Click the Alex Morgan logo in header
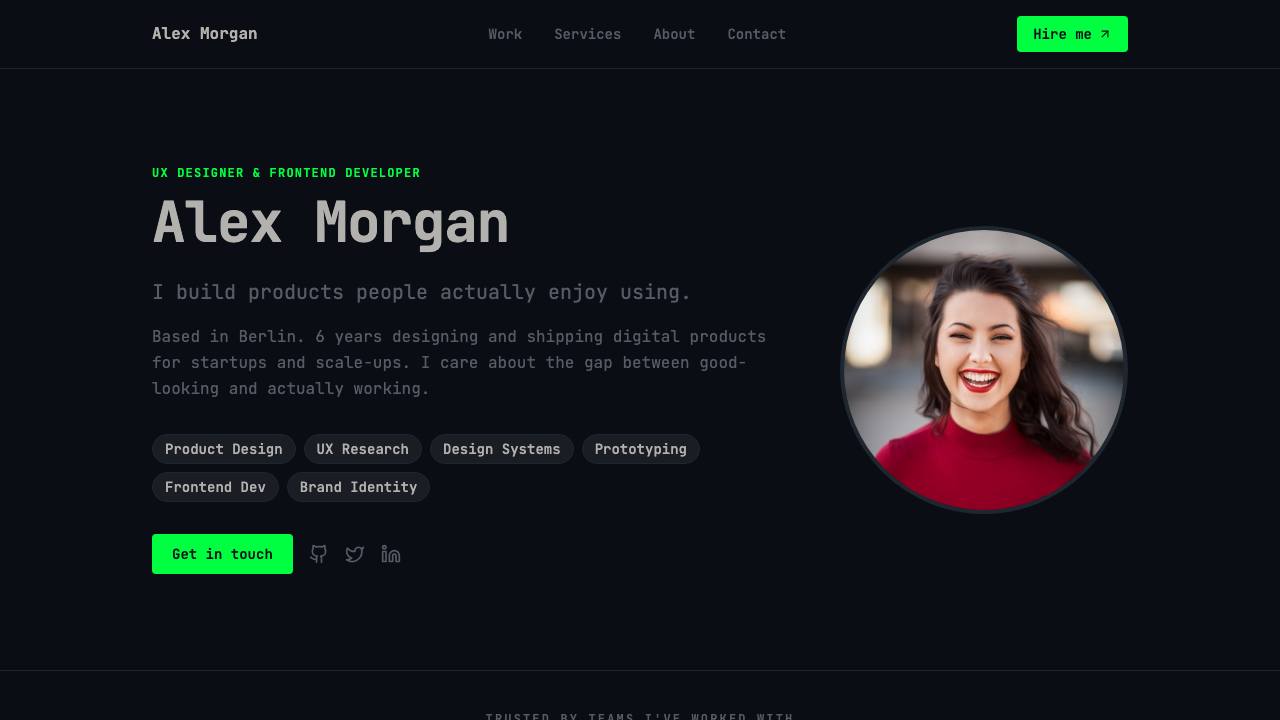 [x=205, y=34]
